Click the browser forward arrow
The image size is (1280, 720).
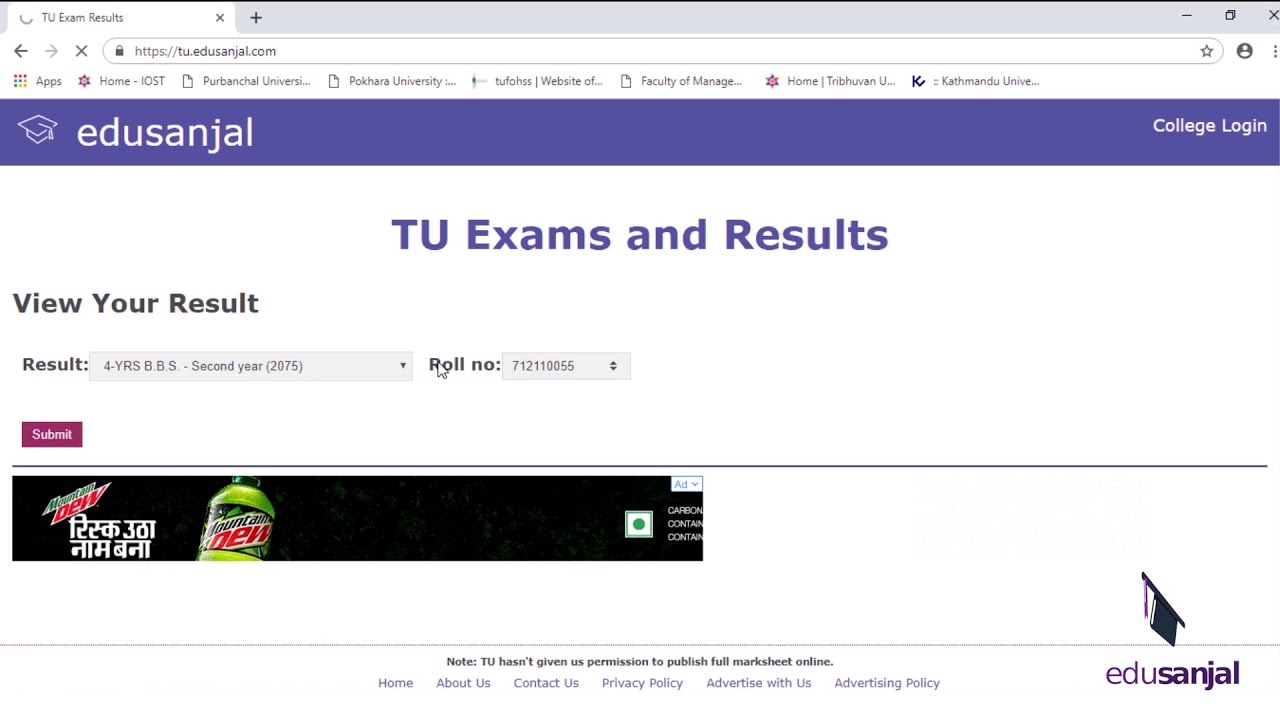click(x=51, y=51)
